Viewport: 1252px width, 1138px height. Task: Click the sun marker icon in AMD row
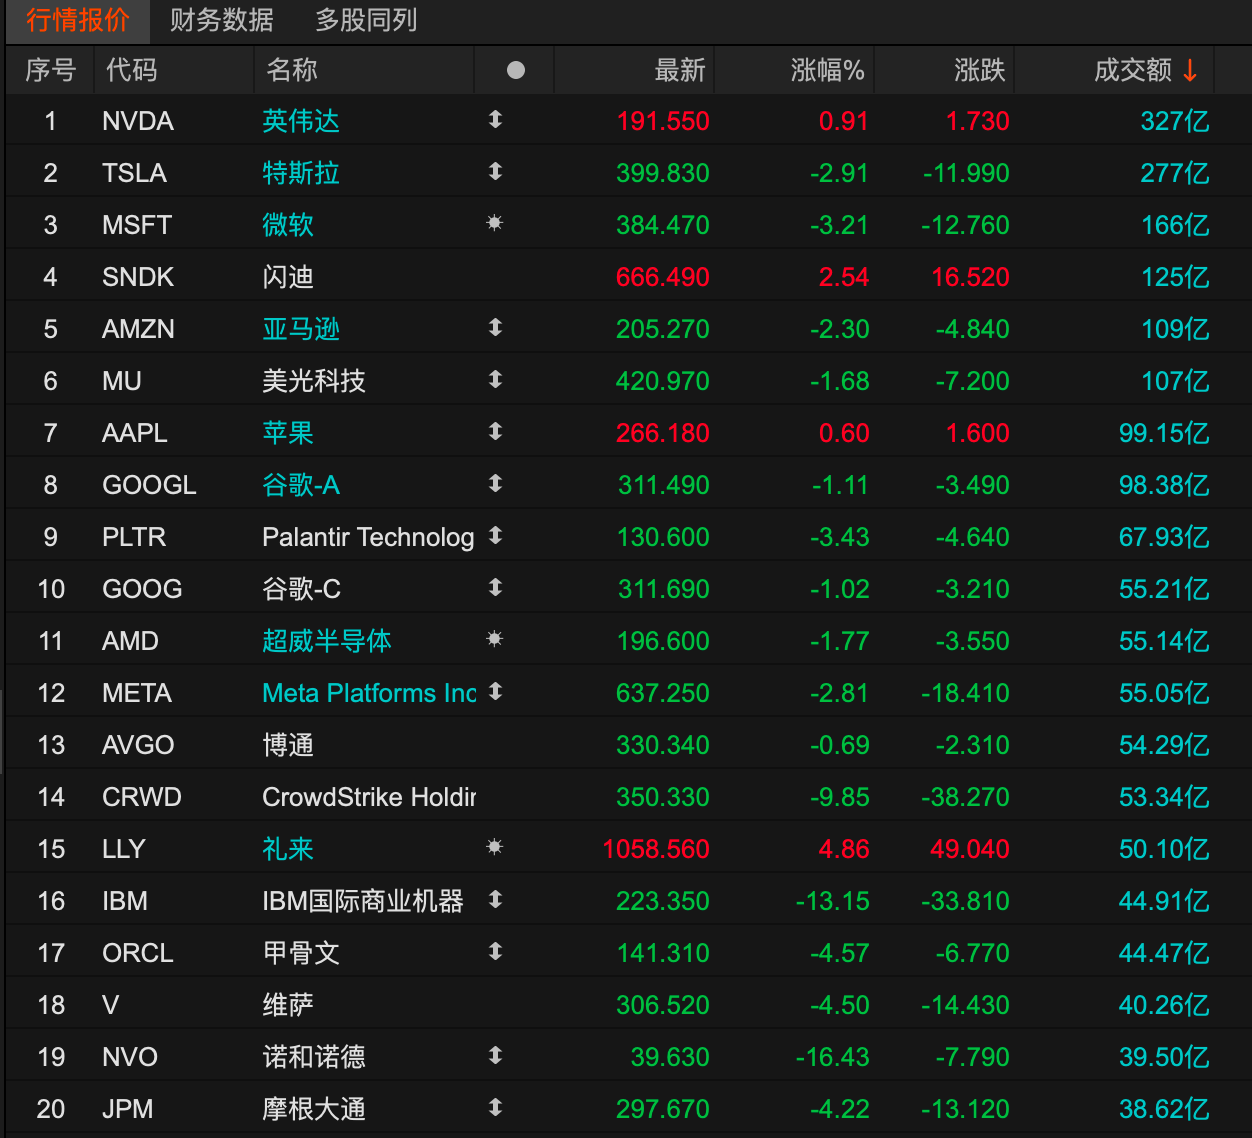click(495, 639)
